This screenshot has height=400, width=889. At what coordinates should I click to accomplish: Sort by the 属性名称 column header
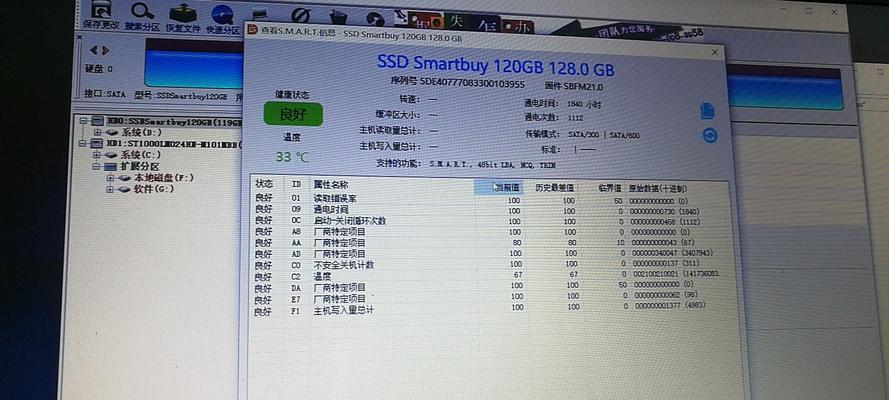[331, 185]
